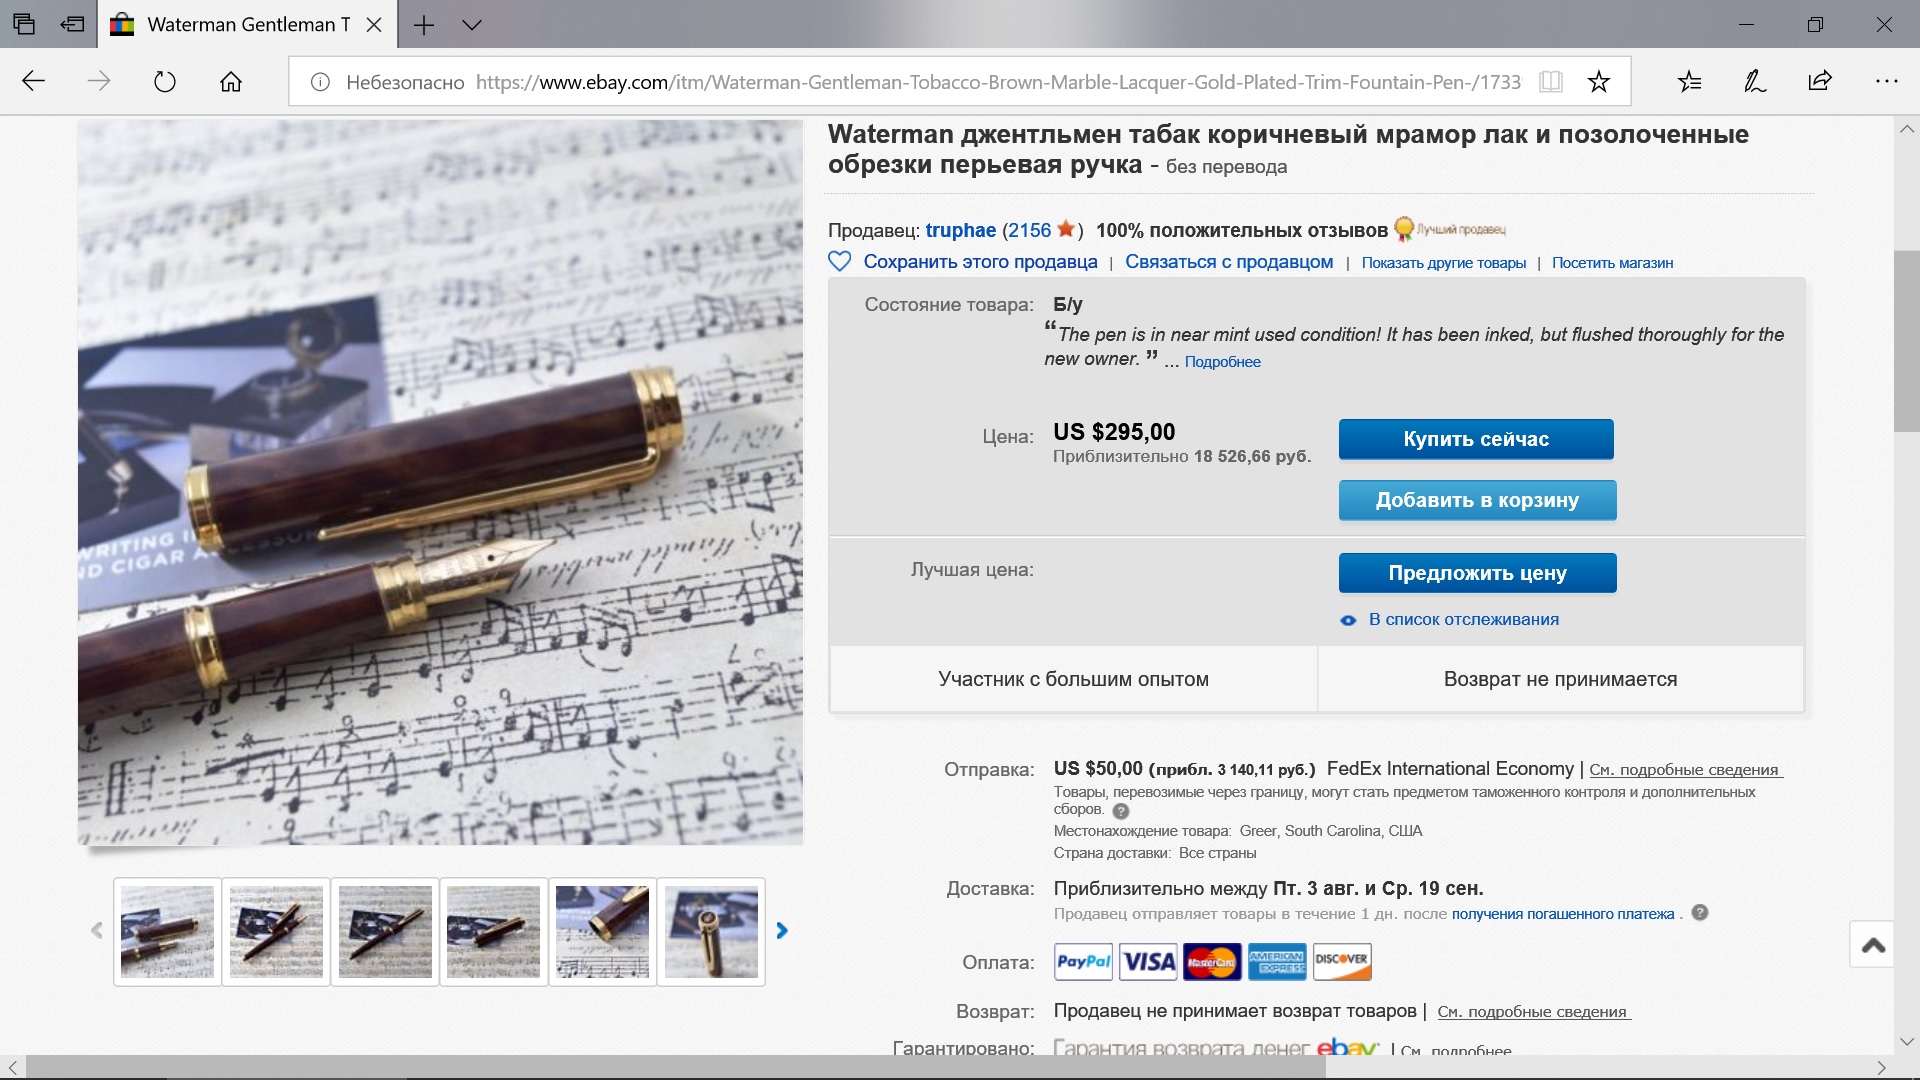Select the sixth pen cap thumbnail
Viewport: 1920px width, 1080px height.
[x=711, y=932]
